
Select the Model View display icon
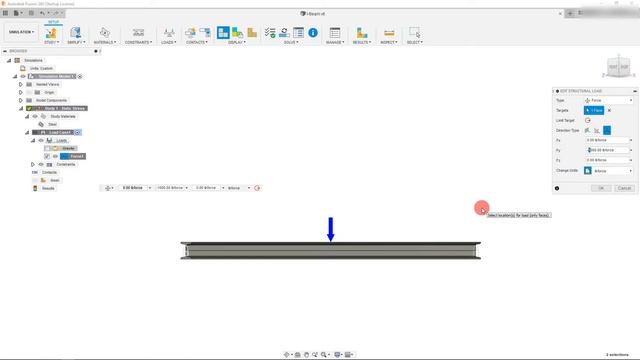tap(223, 33)
